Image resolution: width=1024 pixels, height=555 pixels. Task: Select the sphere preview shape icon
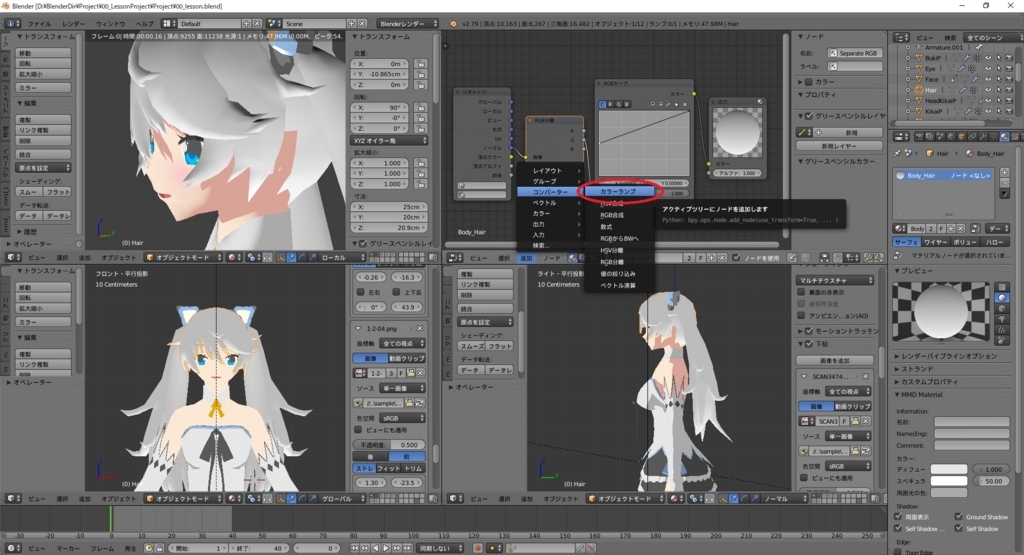tap(1002, 298)
